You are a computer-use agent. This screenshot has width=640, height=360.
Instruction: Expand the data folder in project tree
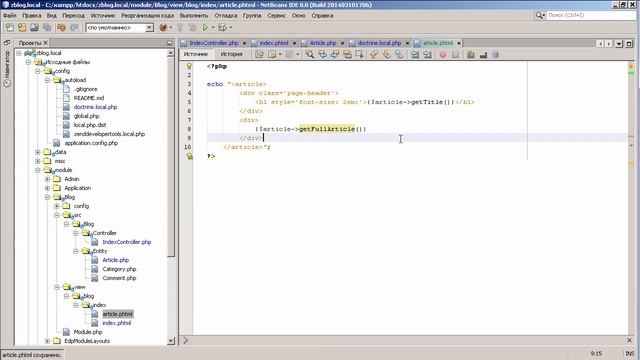pyautogui.click(x=38, y=152)
